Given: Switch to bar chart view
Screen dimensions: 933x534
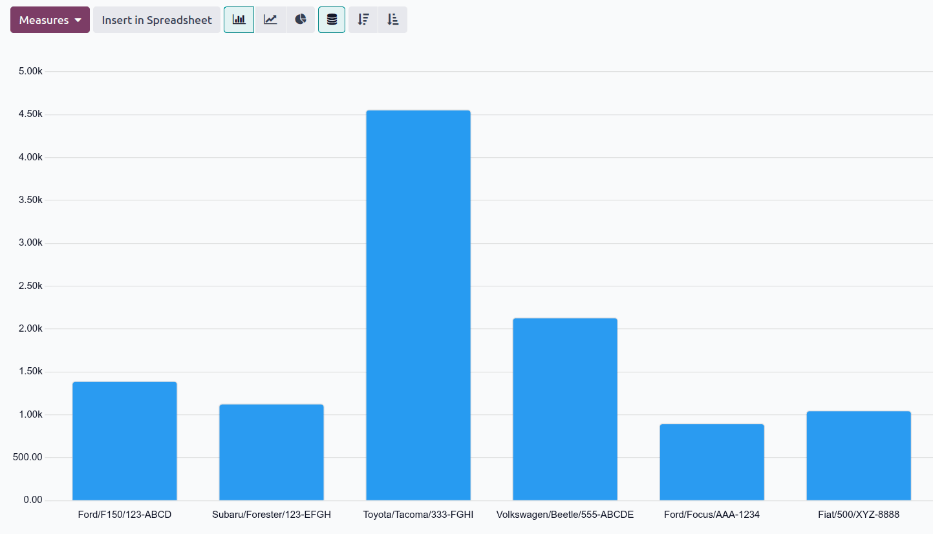Looking at the screenshot, I should [239, 20].
